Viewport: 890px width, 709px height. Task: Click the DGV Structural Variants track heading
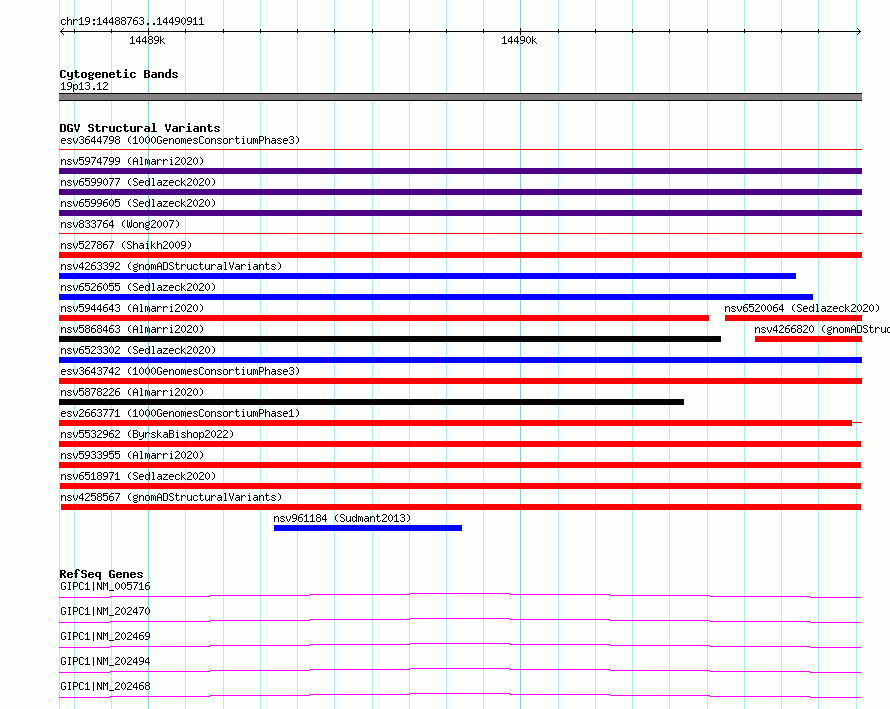pos(140,128)
